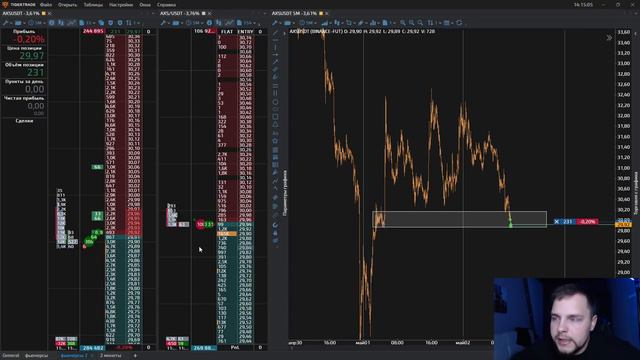Click the -0,20% profit value in left panel

click(29, 39)
